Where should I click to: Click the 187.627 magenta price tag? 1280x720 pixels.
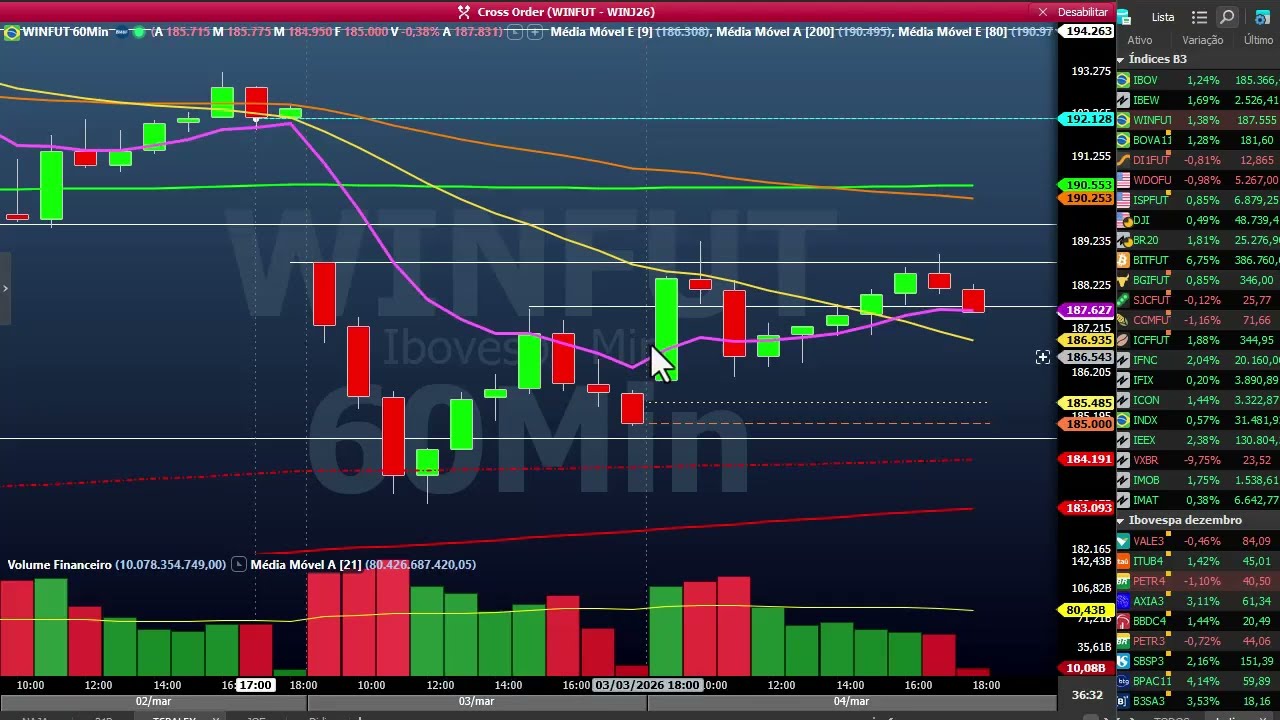tap(1087, 310)
